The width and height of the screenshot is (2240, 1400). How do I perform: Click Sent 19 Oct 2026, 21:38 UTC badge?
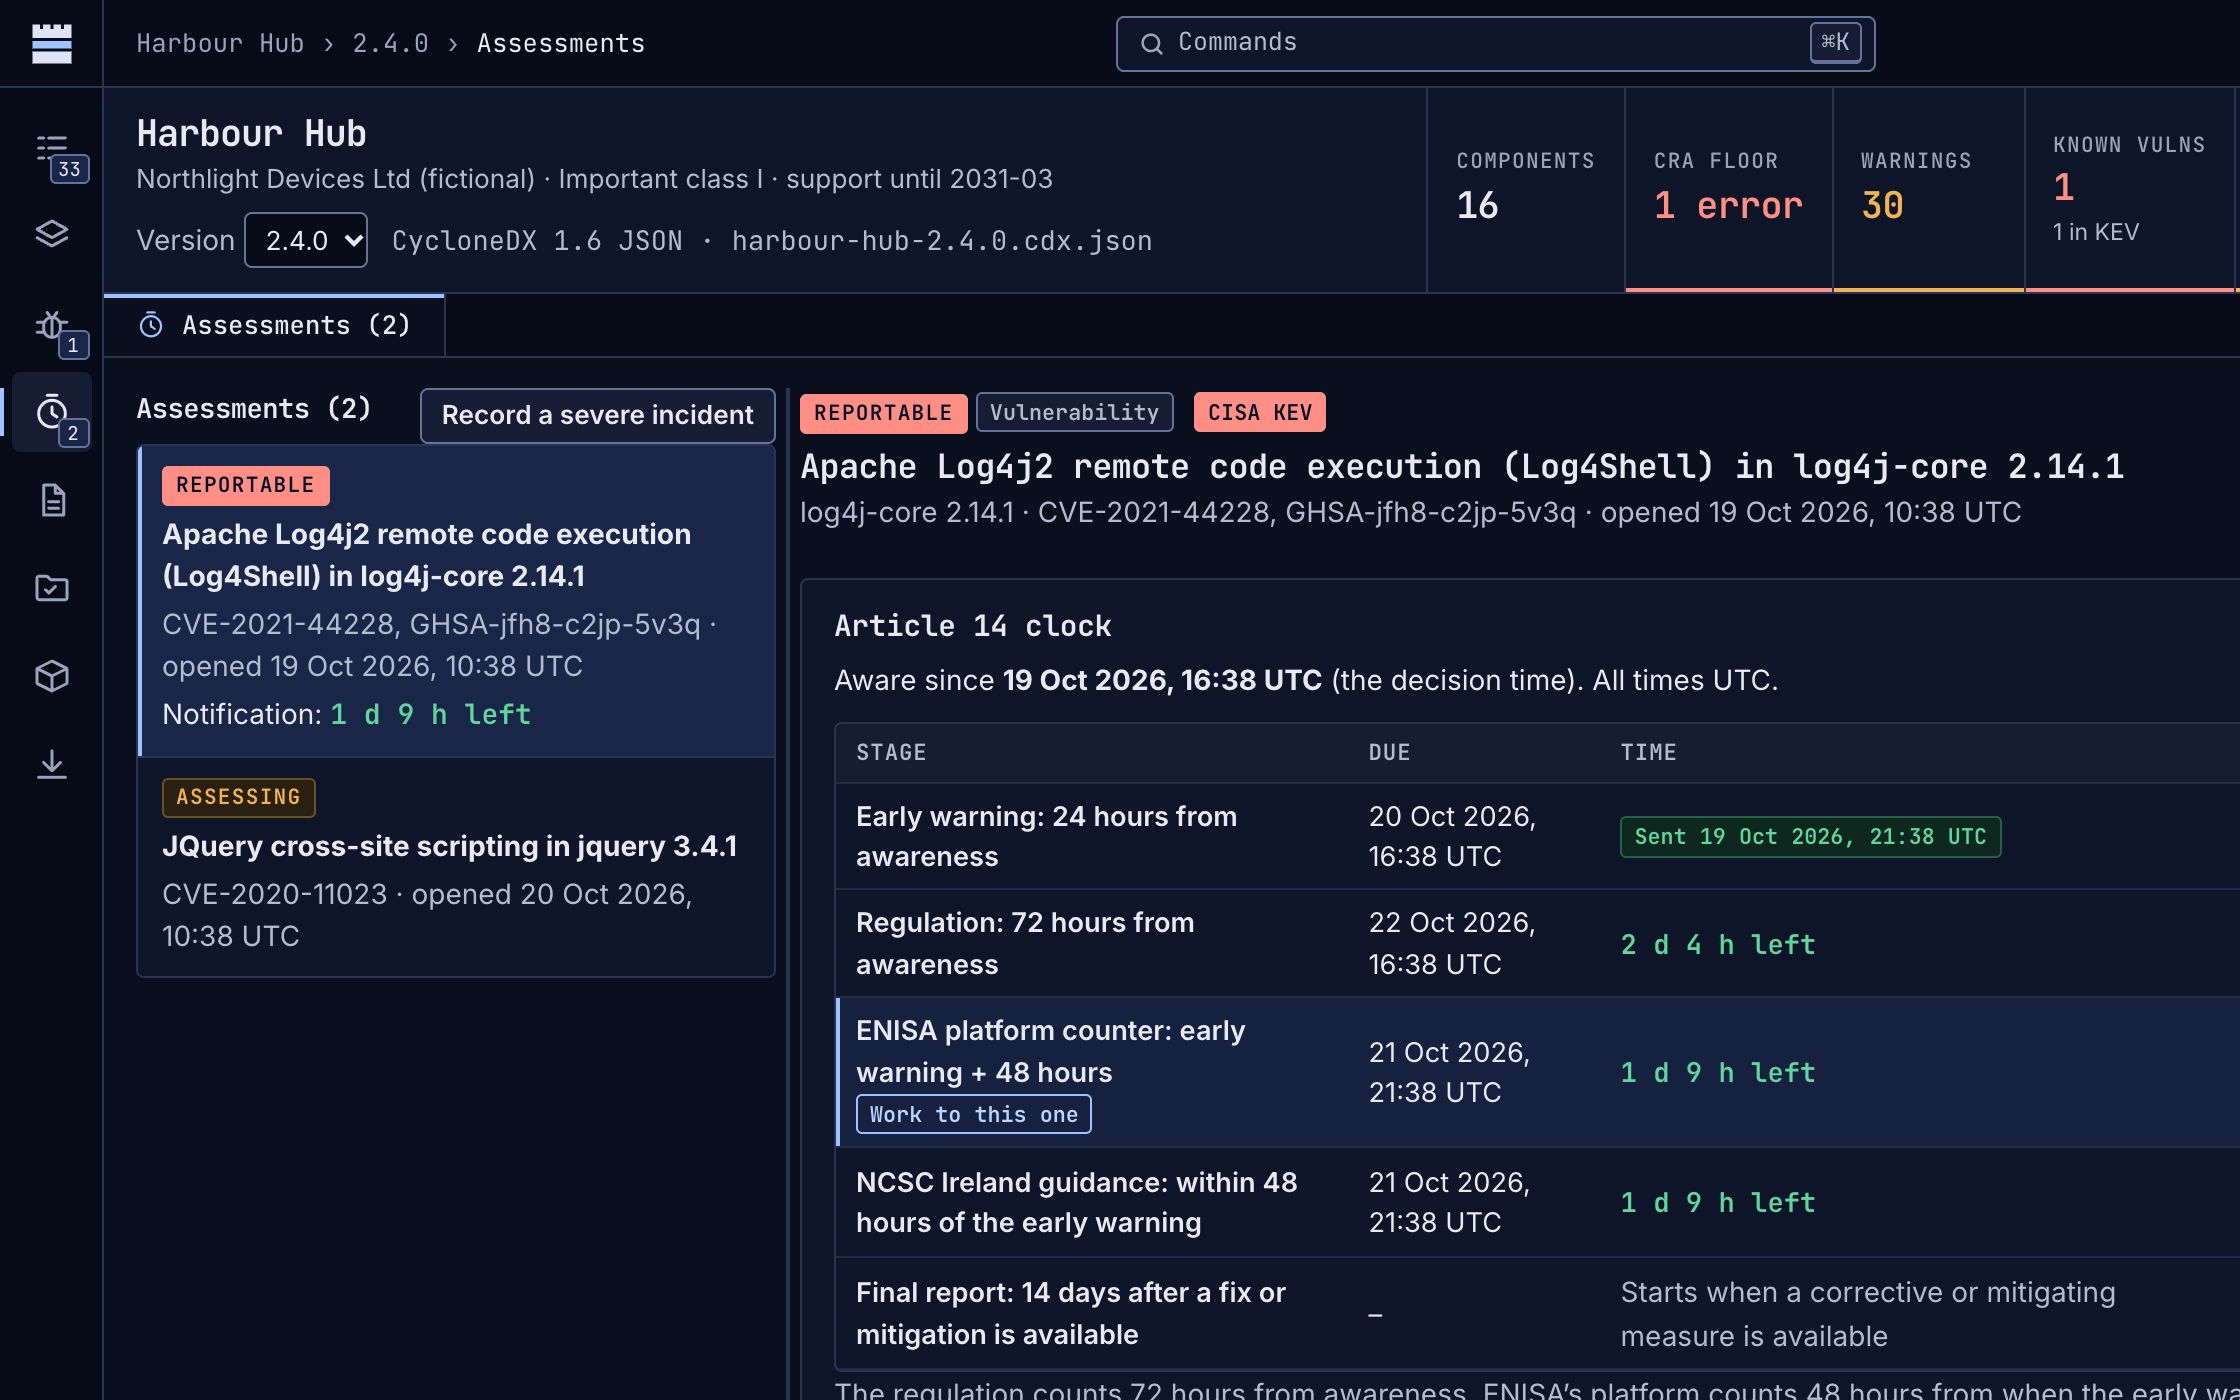(x=1810, y=837)
